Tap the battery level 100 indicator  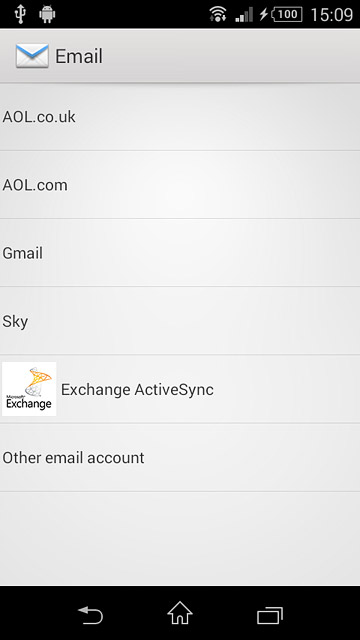pos(287,14)
